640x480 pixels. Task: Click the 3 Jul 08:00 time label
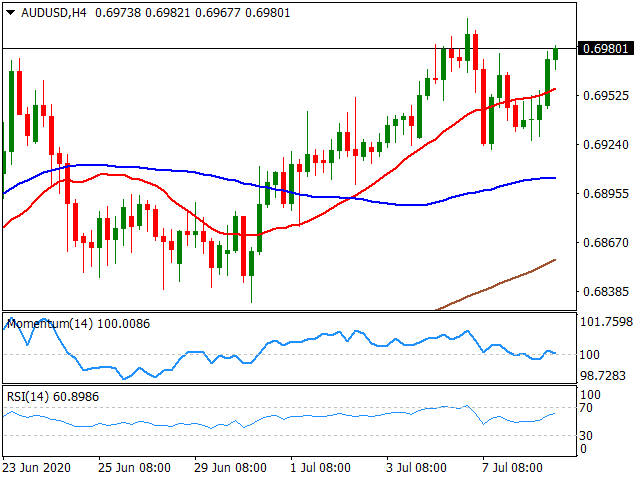pyautogui.click(x=416, y=467)
